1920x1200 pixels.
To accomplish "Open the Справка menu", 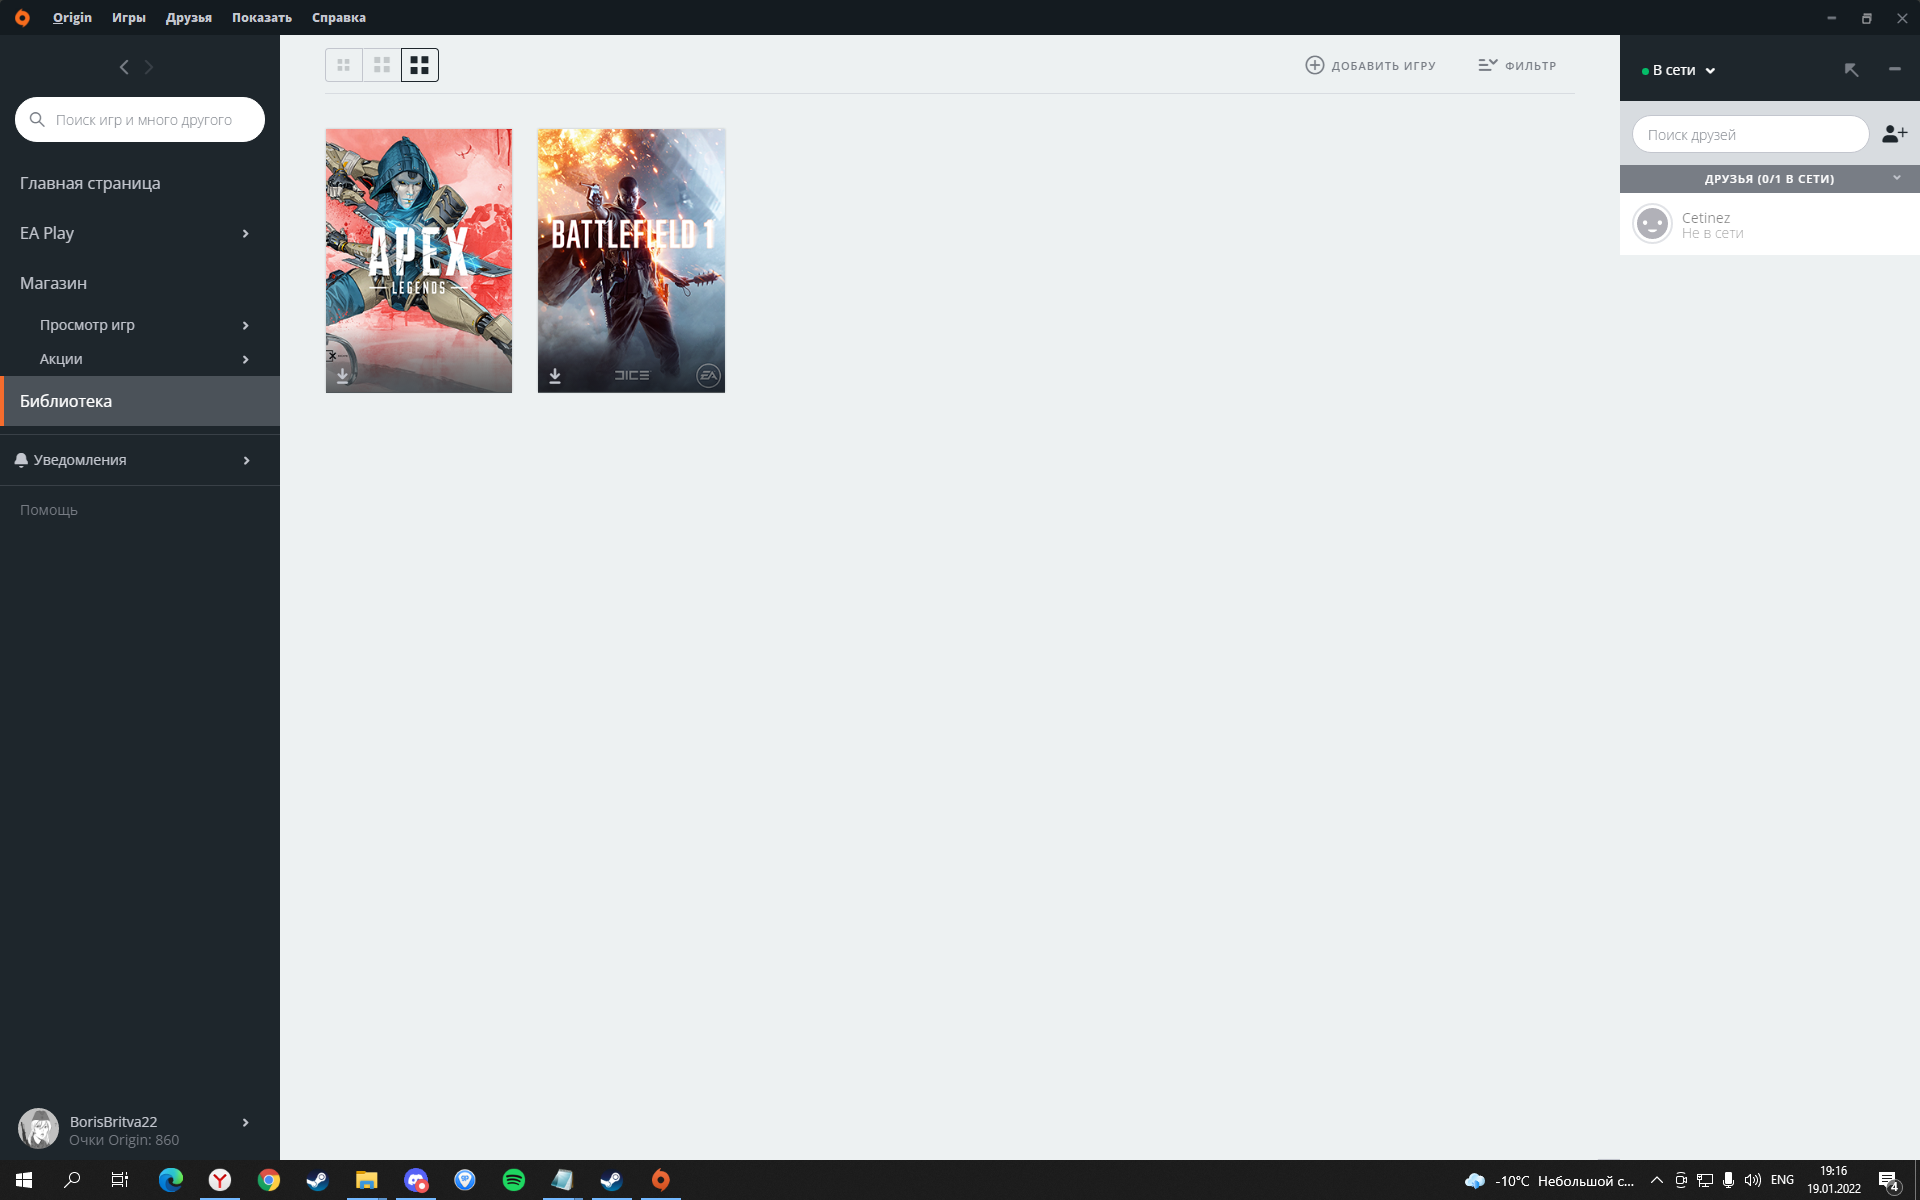I will [x=339, y=17].
